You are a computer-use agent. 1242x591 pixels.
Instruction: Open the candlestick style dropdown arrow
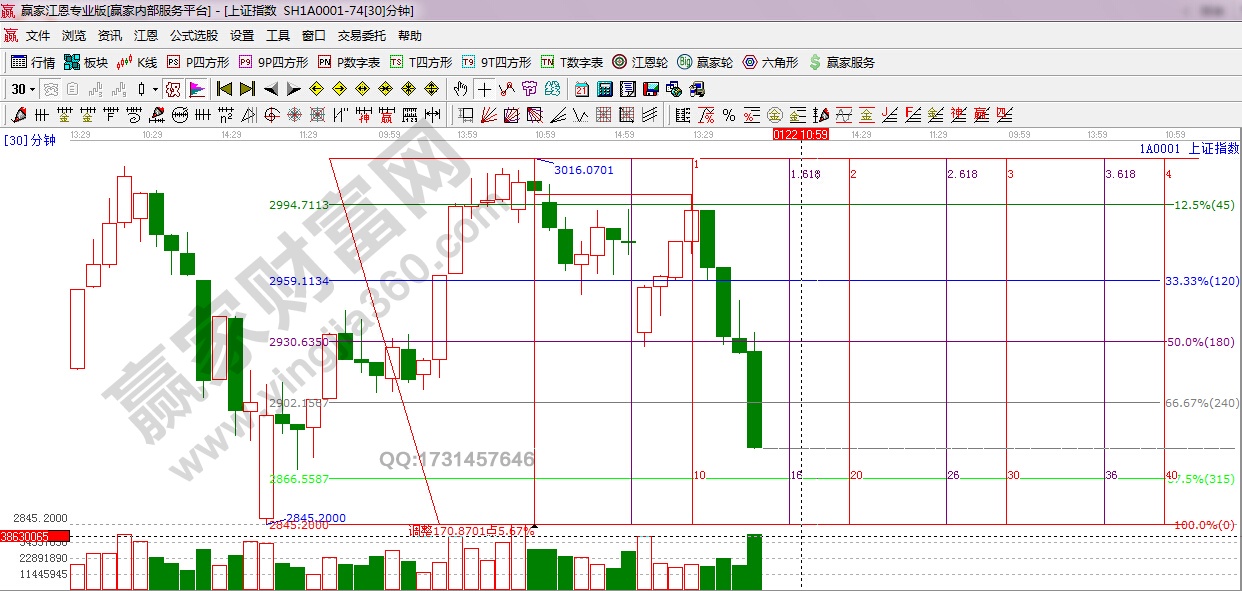click(x=155, y=89)
